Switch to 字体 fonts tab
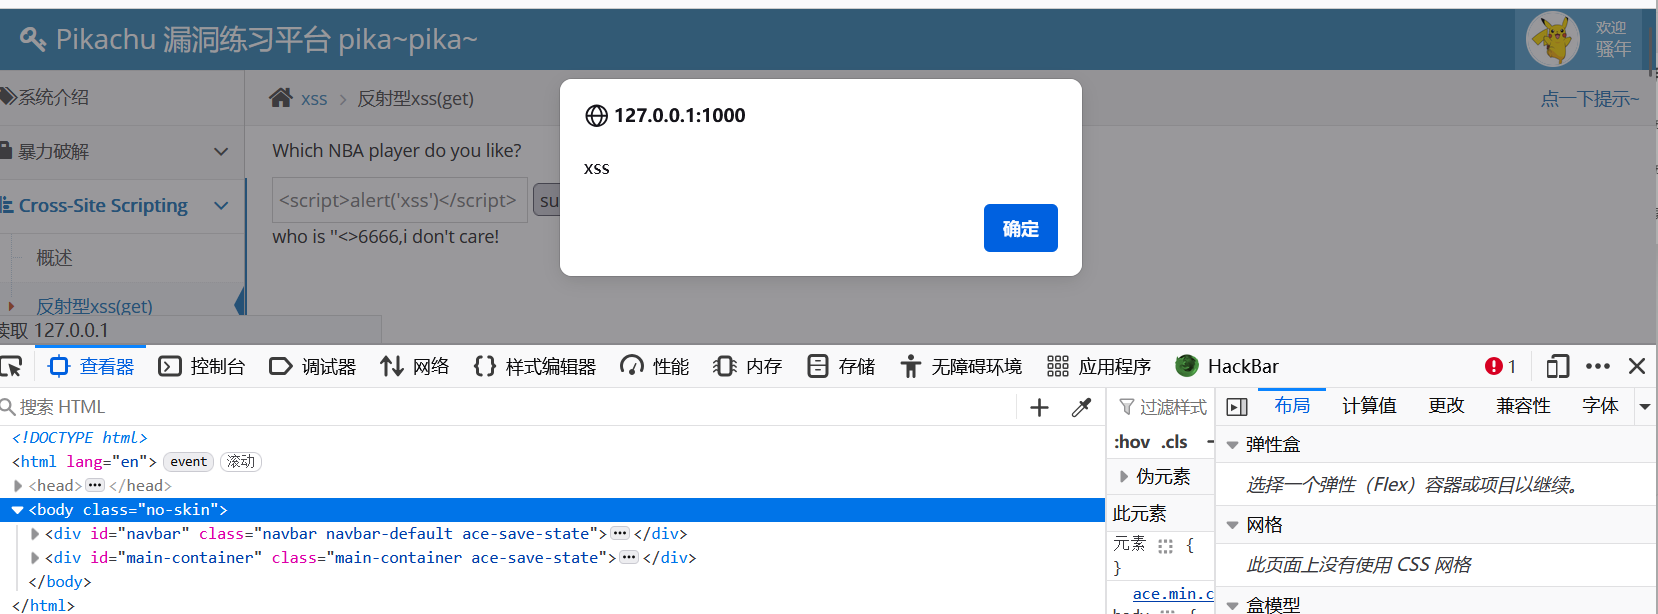This screenshot has height=614, width=1658. coord(1600,406)
